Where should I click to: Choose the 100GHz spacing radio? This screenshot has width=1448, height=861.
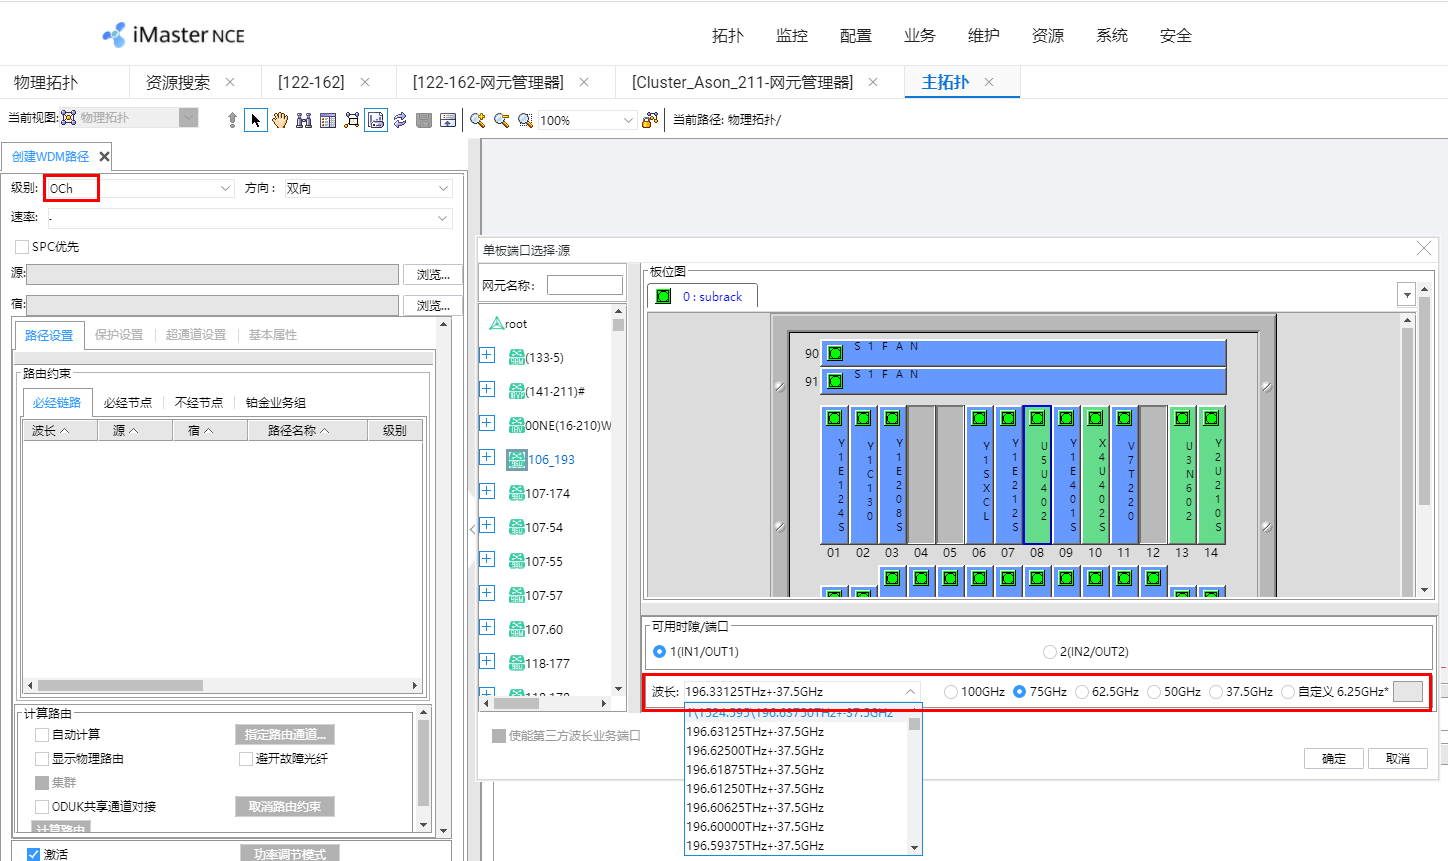951,692
